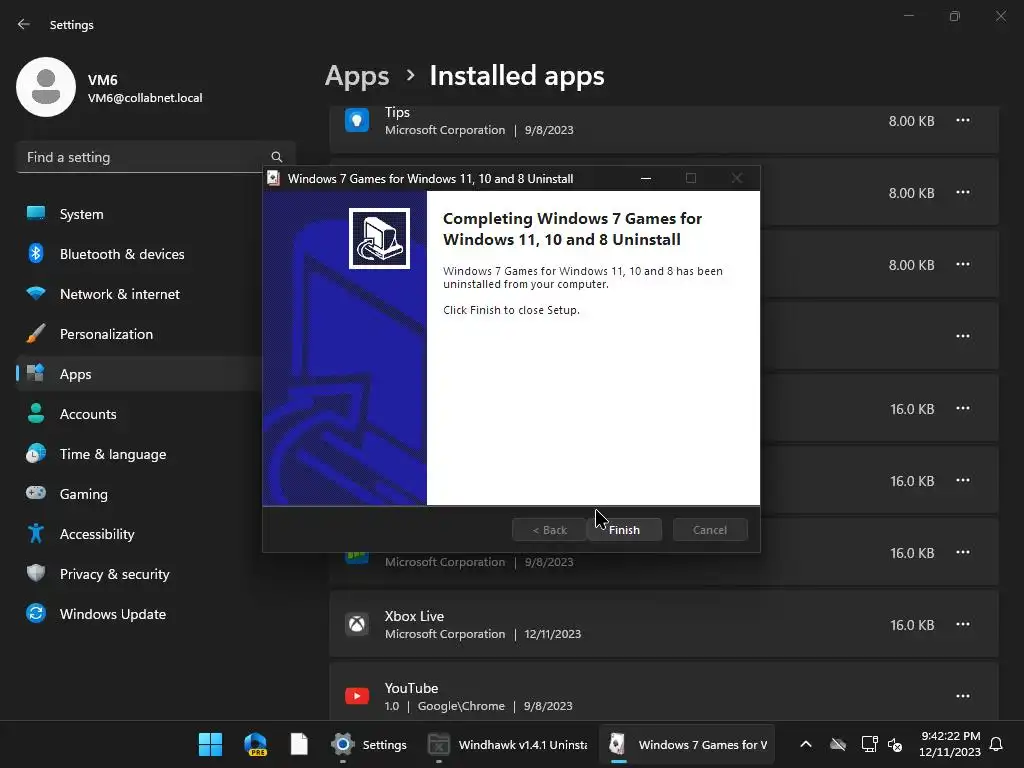Click the Tips app name
This screenshot has height=768, width=1024.
tap(397, 112)
